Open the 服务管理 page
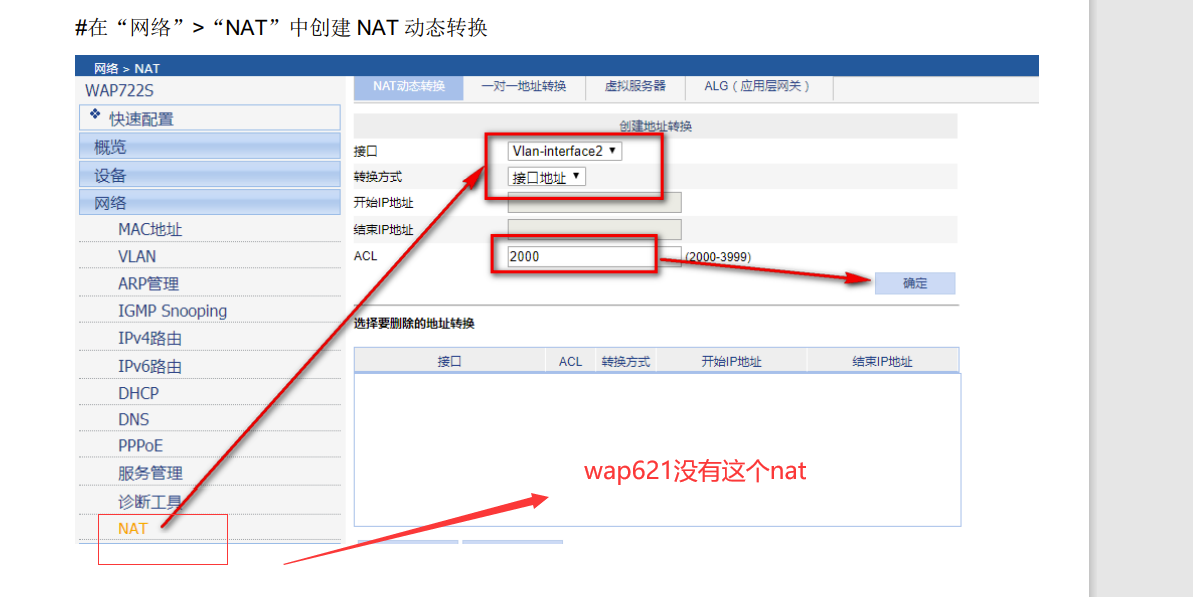Image resolution: width=1193 pixels, height=597 pixels. tap(150, 473)
